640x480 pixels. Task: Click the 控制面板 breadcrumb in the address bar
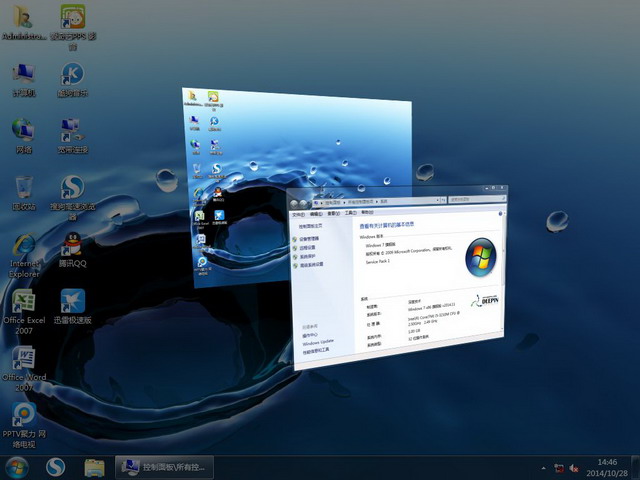tap(332, 202)
